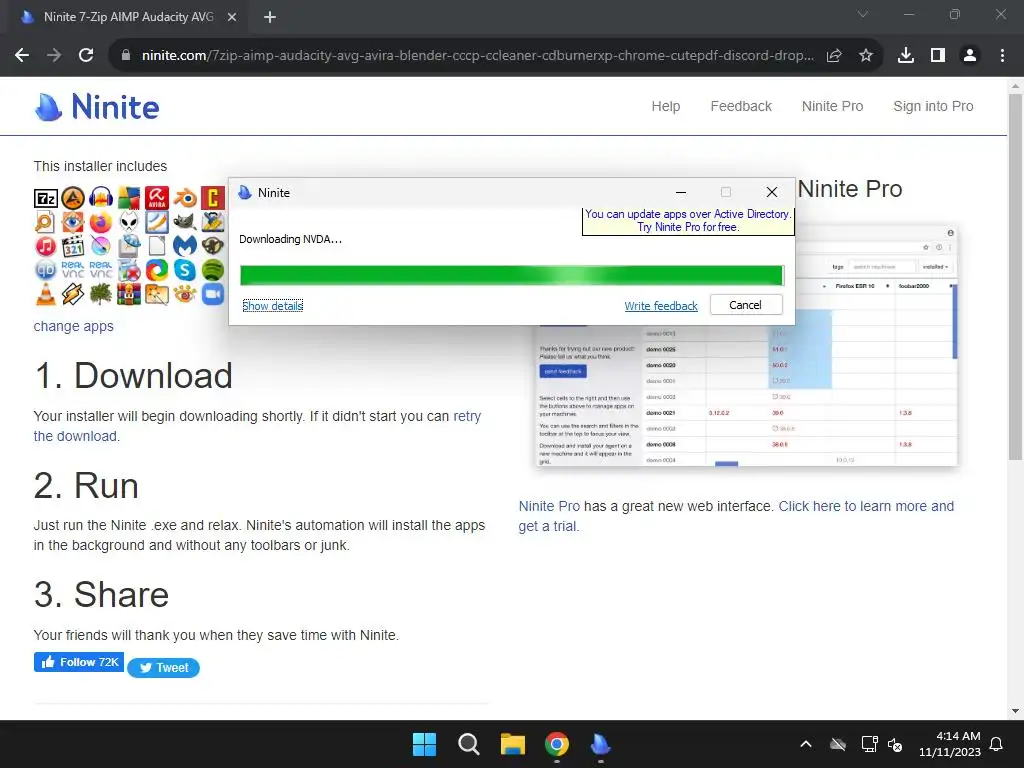Viewport: 1024px width, 768px height.
Task: Open Chrome three-dot menu
Action: point(1002,56)
